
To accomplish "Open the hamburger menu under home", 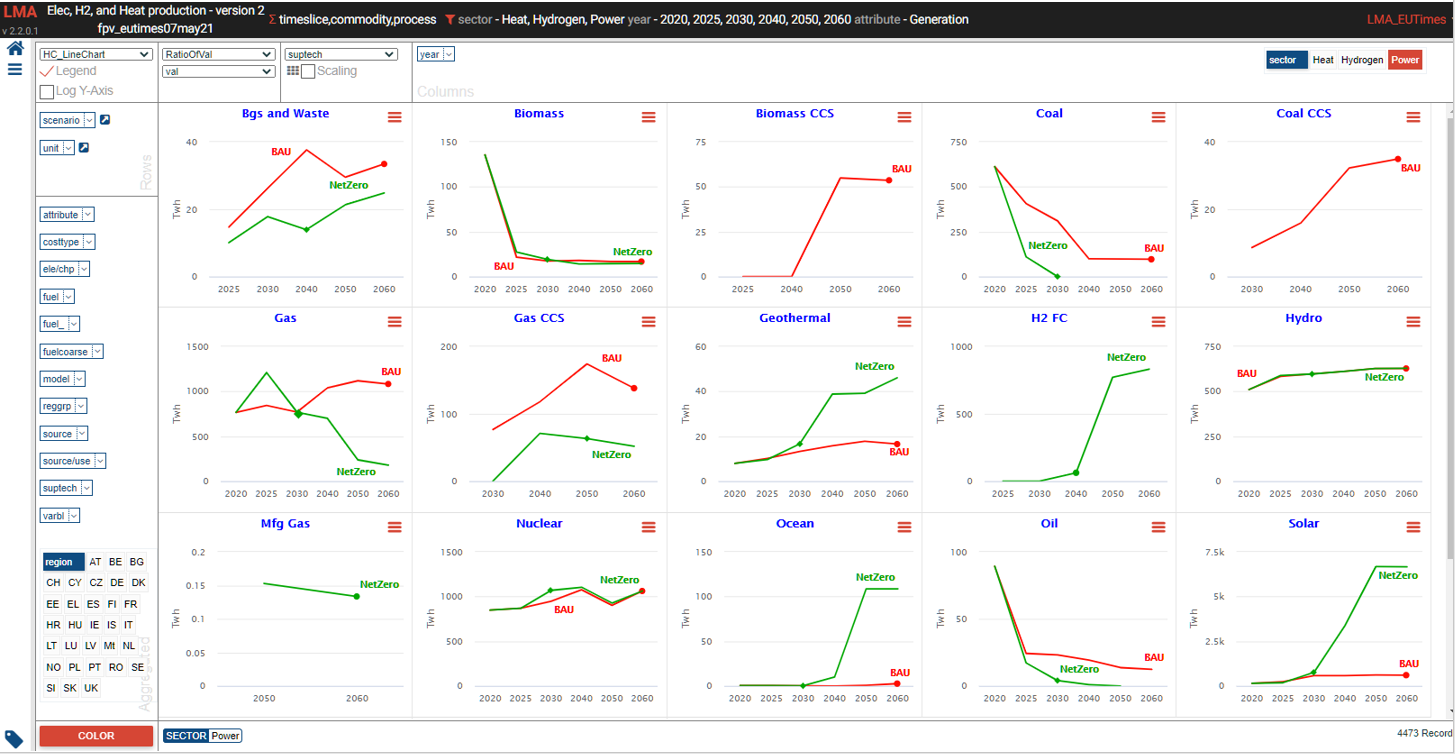I will (x=15, y=69).
